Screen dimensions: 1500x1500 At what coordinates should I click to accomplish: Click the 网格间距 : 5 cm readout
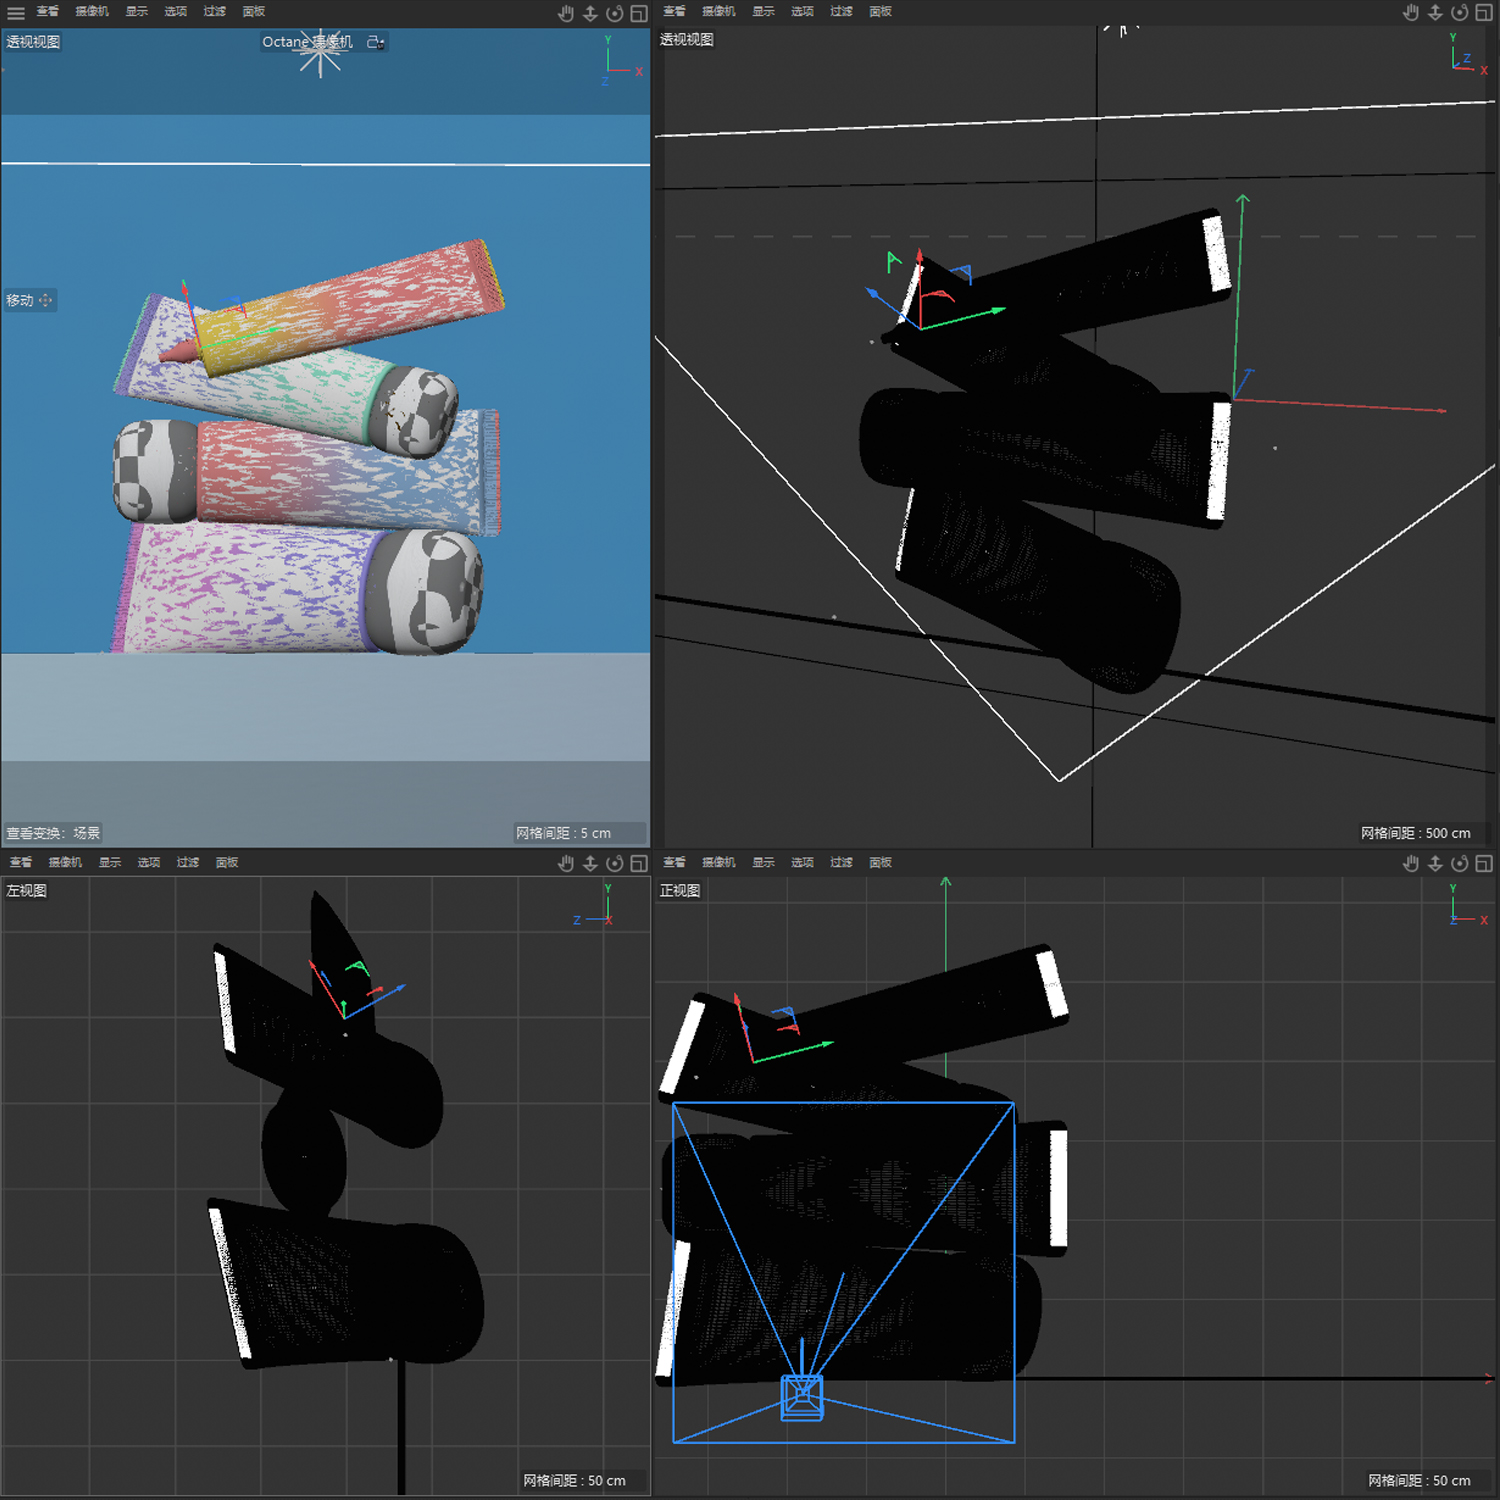pyautogui.click(x=564, y=833)
